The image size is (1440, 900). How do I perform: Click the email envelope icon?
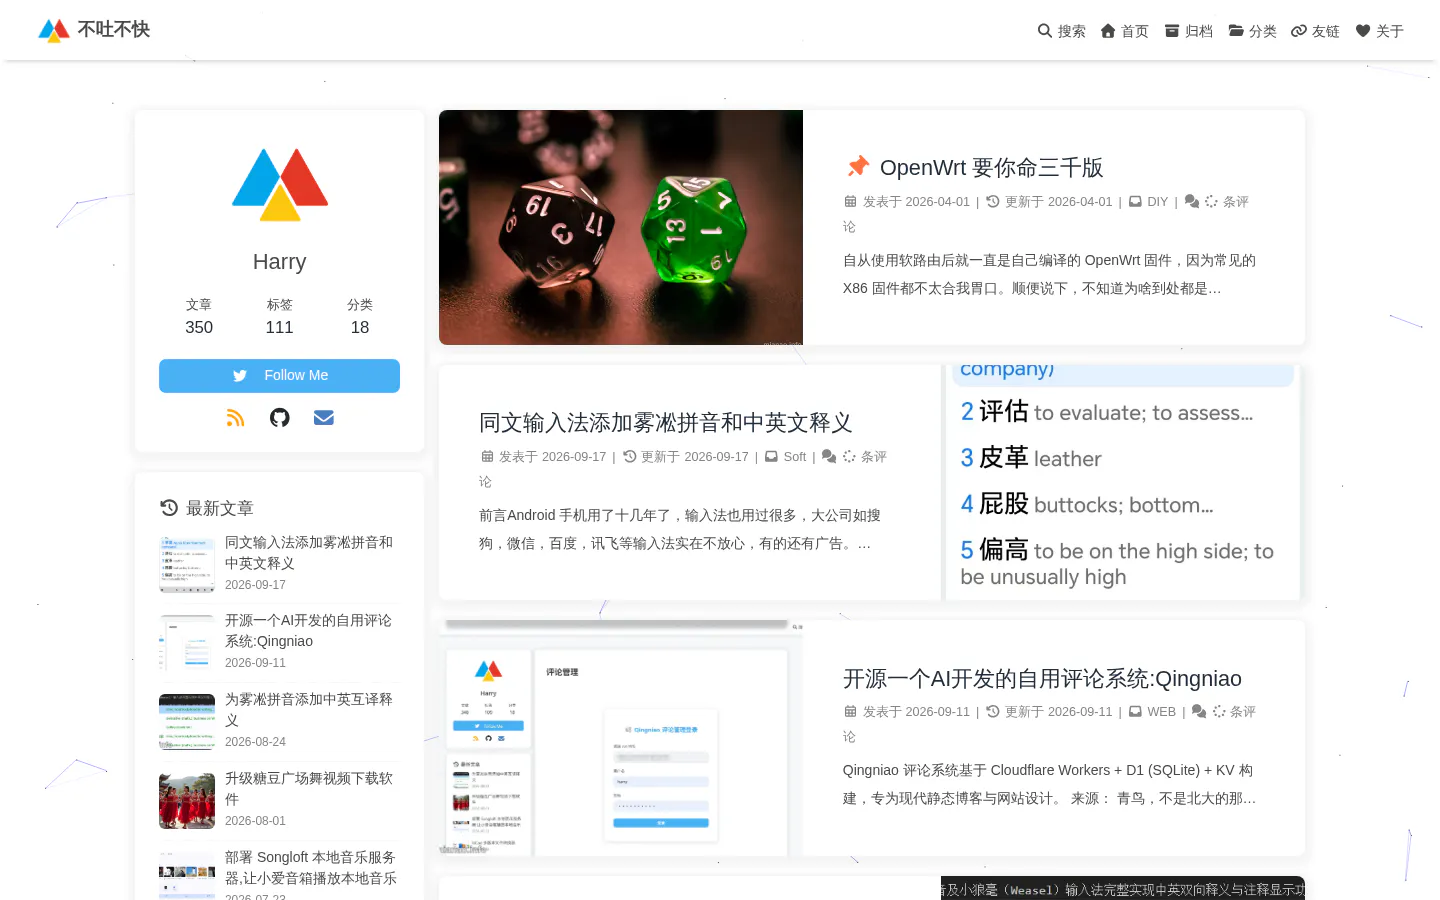[x=324, y=418]
